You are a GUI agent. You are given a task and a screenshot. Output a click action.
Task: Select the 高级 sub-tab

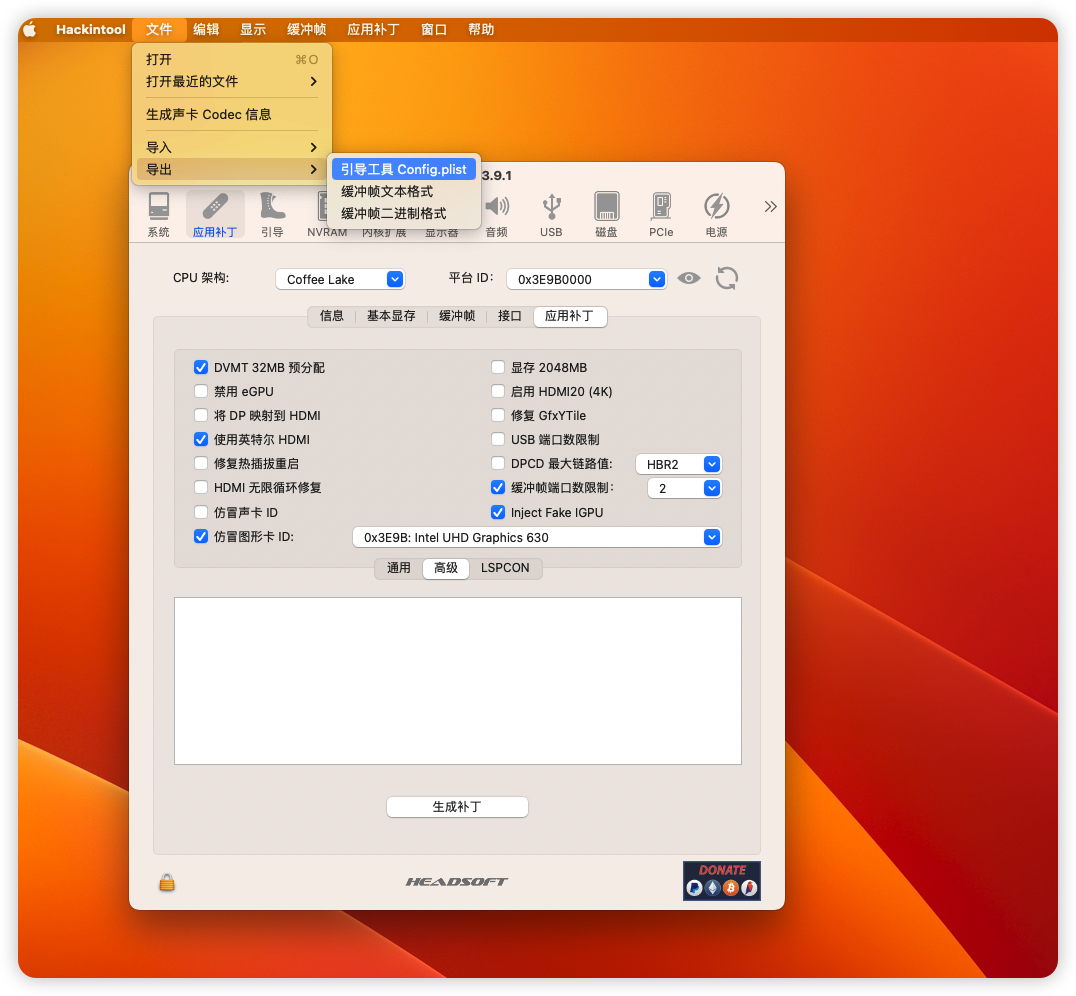(445, 568)
